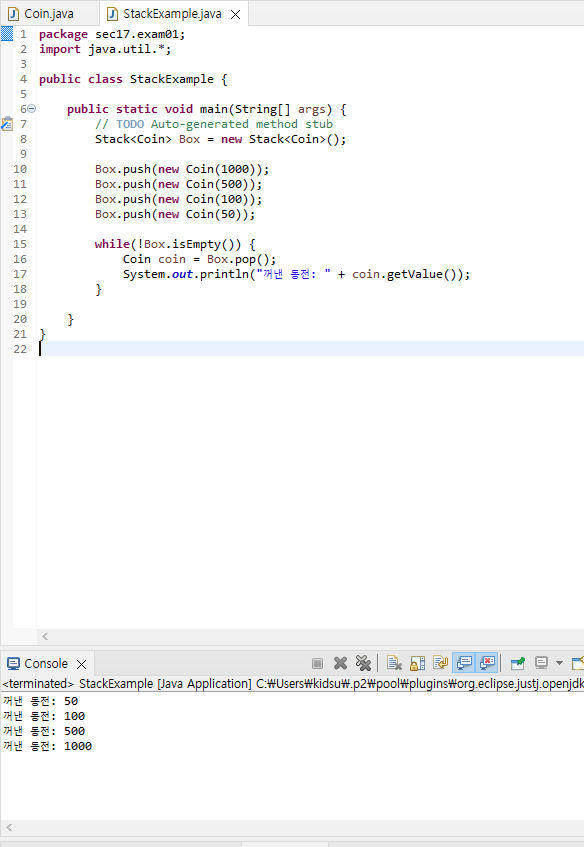Click 'Coin coin = Box.pop();' on line 16
The image size is (584, 847).
(199, 259)
